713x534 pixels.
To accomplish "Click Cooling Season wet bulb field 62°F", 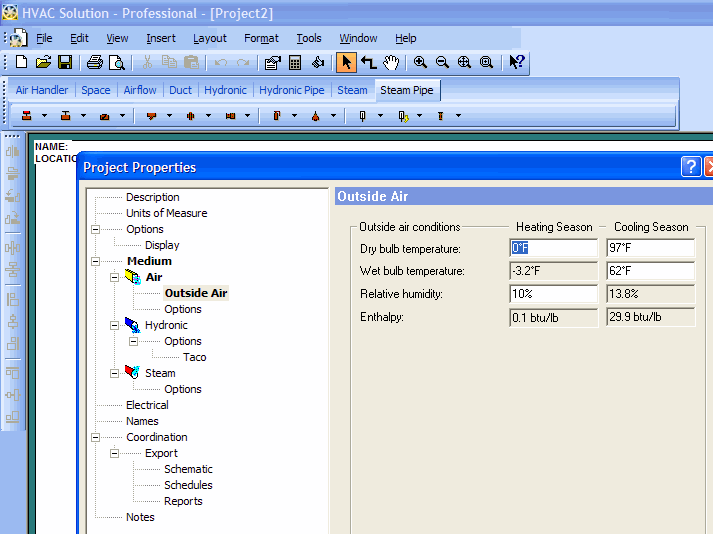I will [x=650, y=271].
